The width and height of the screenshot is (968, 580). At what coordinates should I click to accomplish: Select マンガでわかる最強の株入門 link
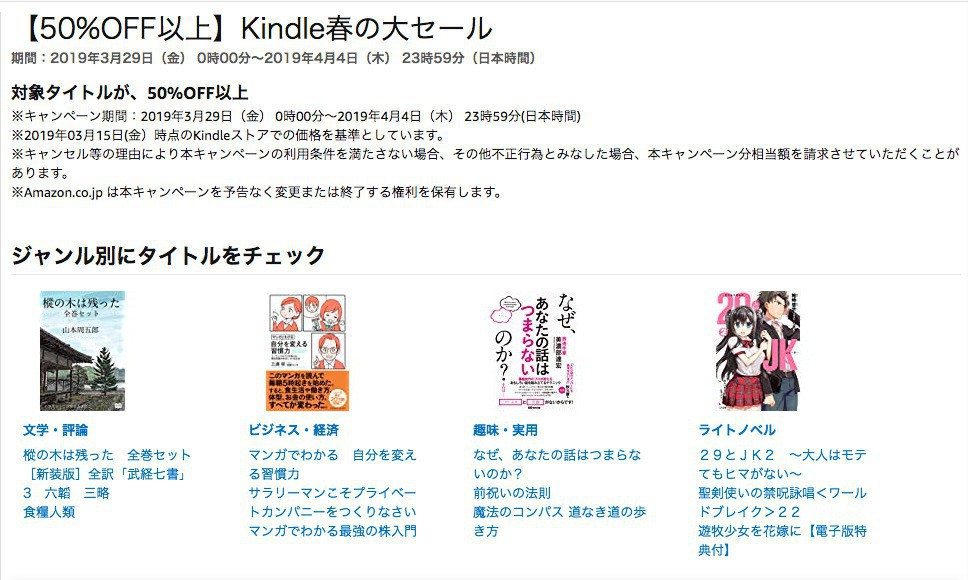tap(333, 531)
